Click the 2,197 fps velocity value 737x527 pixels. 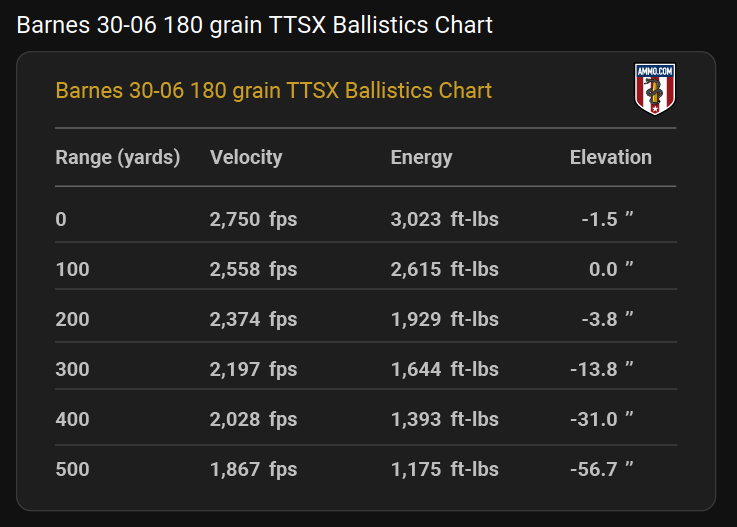click(x=253, y=369)
